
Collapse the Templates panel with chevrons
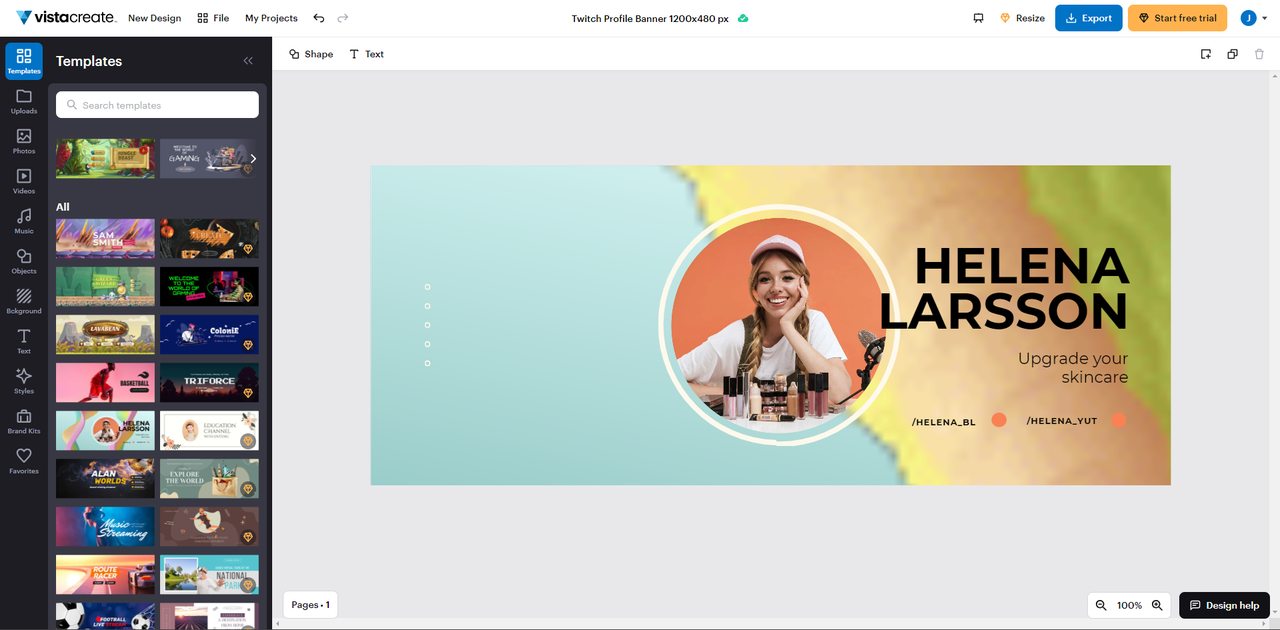click(x=248, y=61)
